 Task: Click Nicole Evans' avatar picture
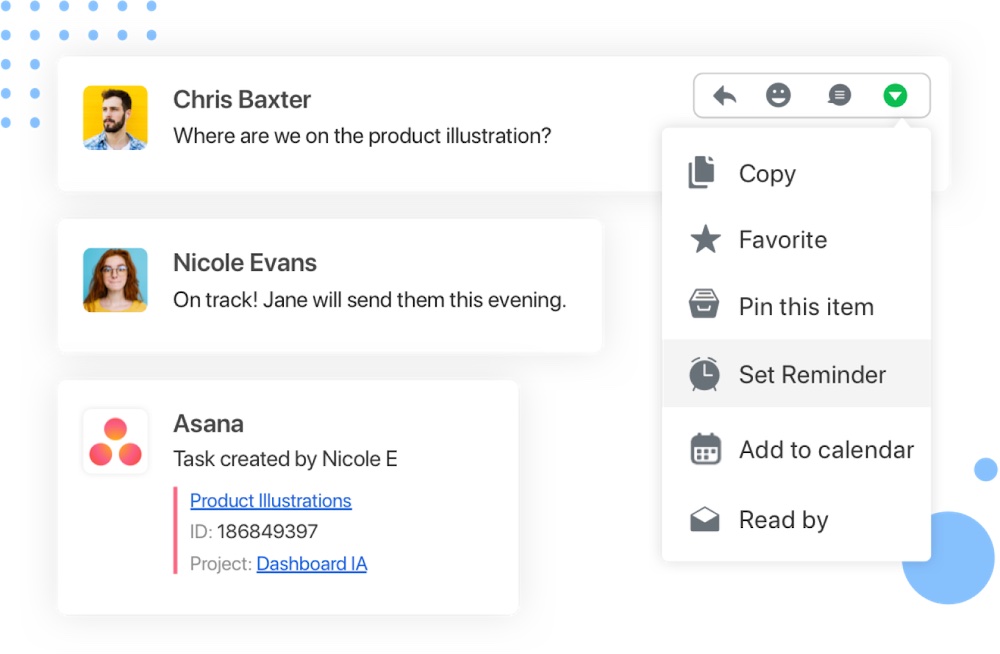[115, 280]
